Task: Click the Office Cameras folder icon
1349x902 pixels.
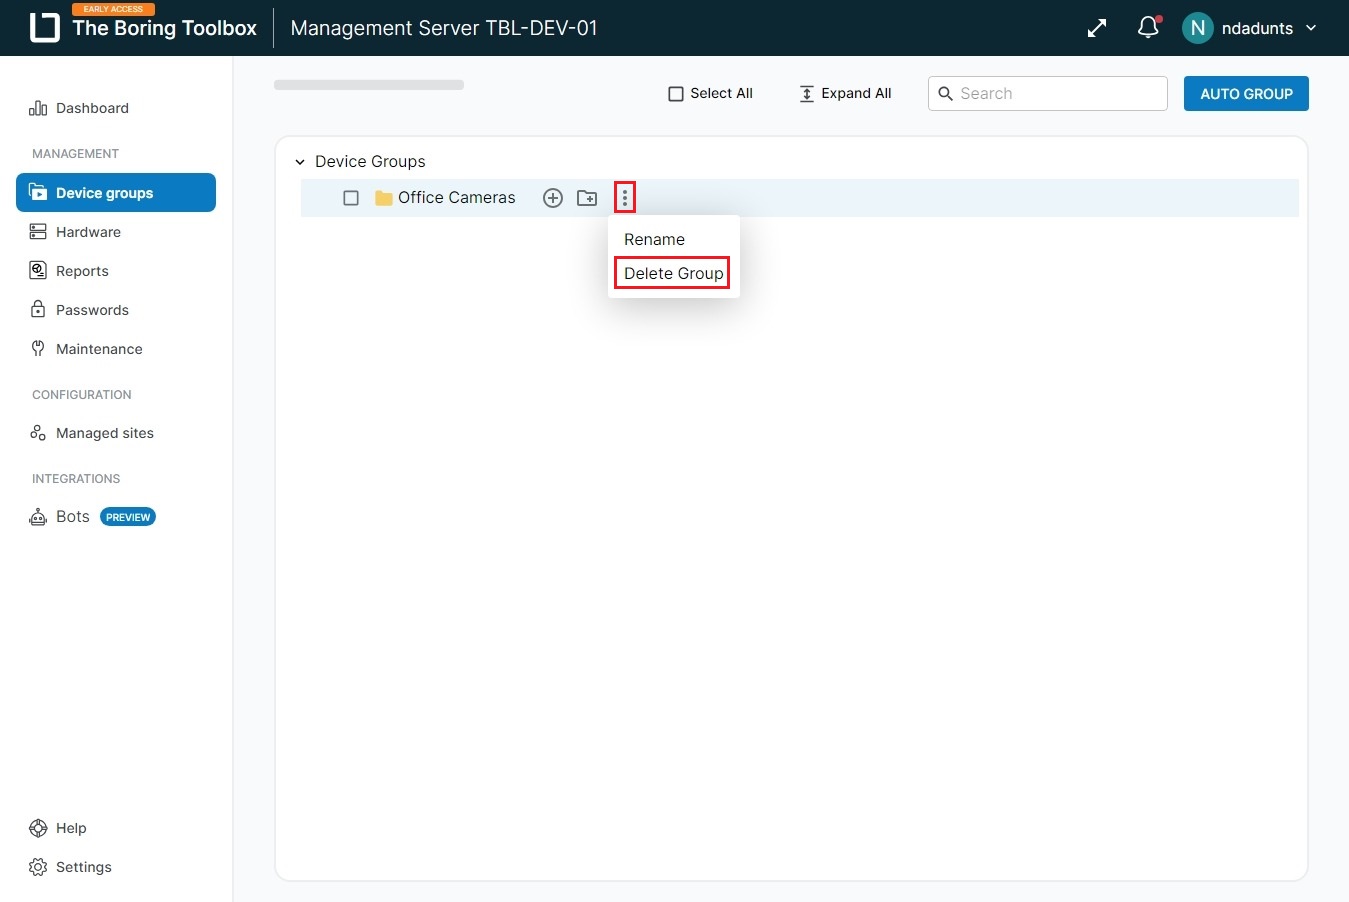Action: click(x=383, y=198)
